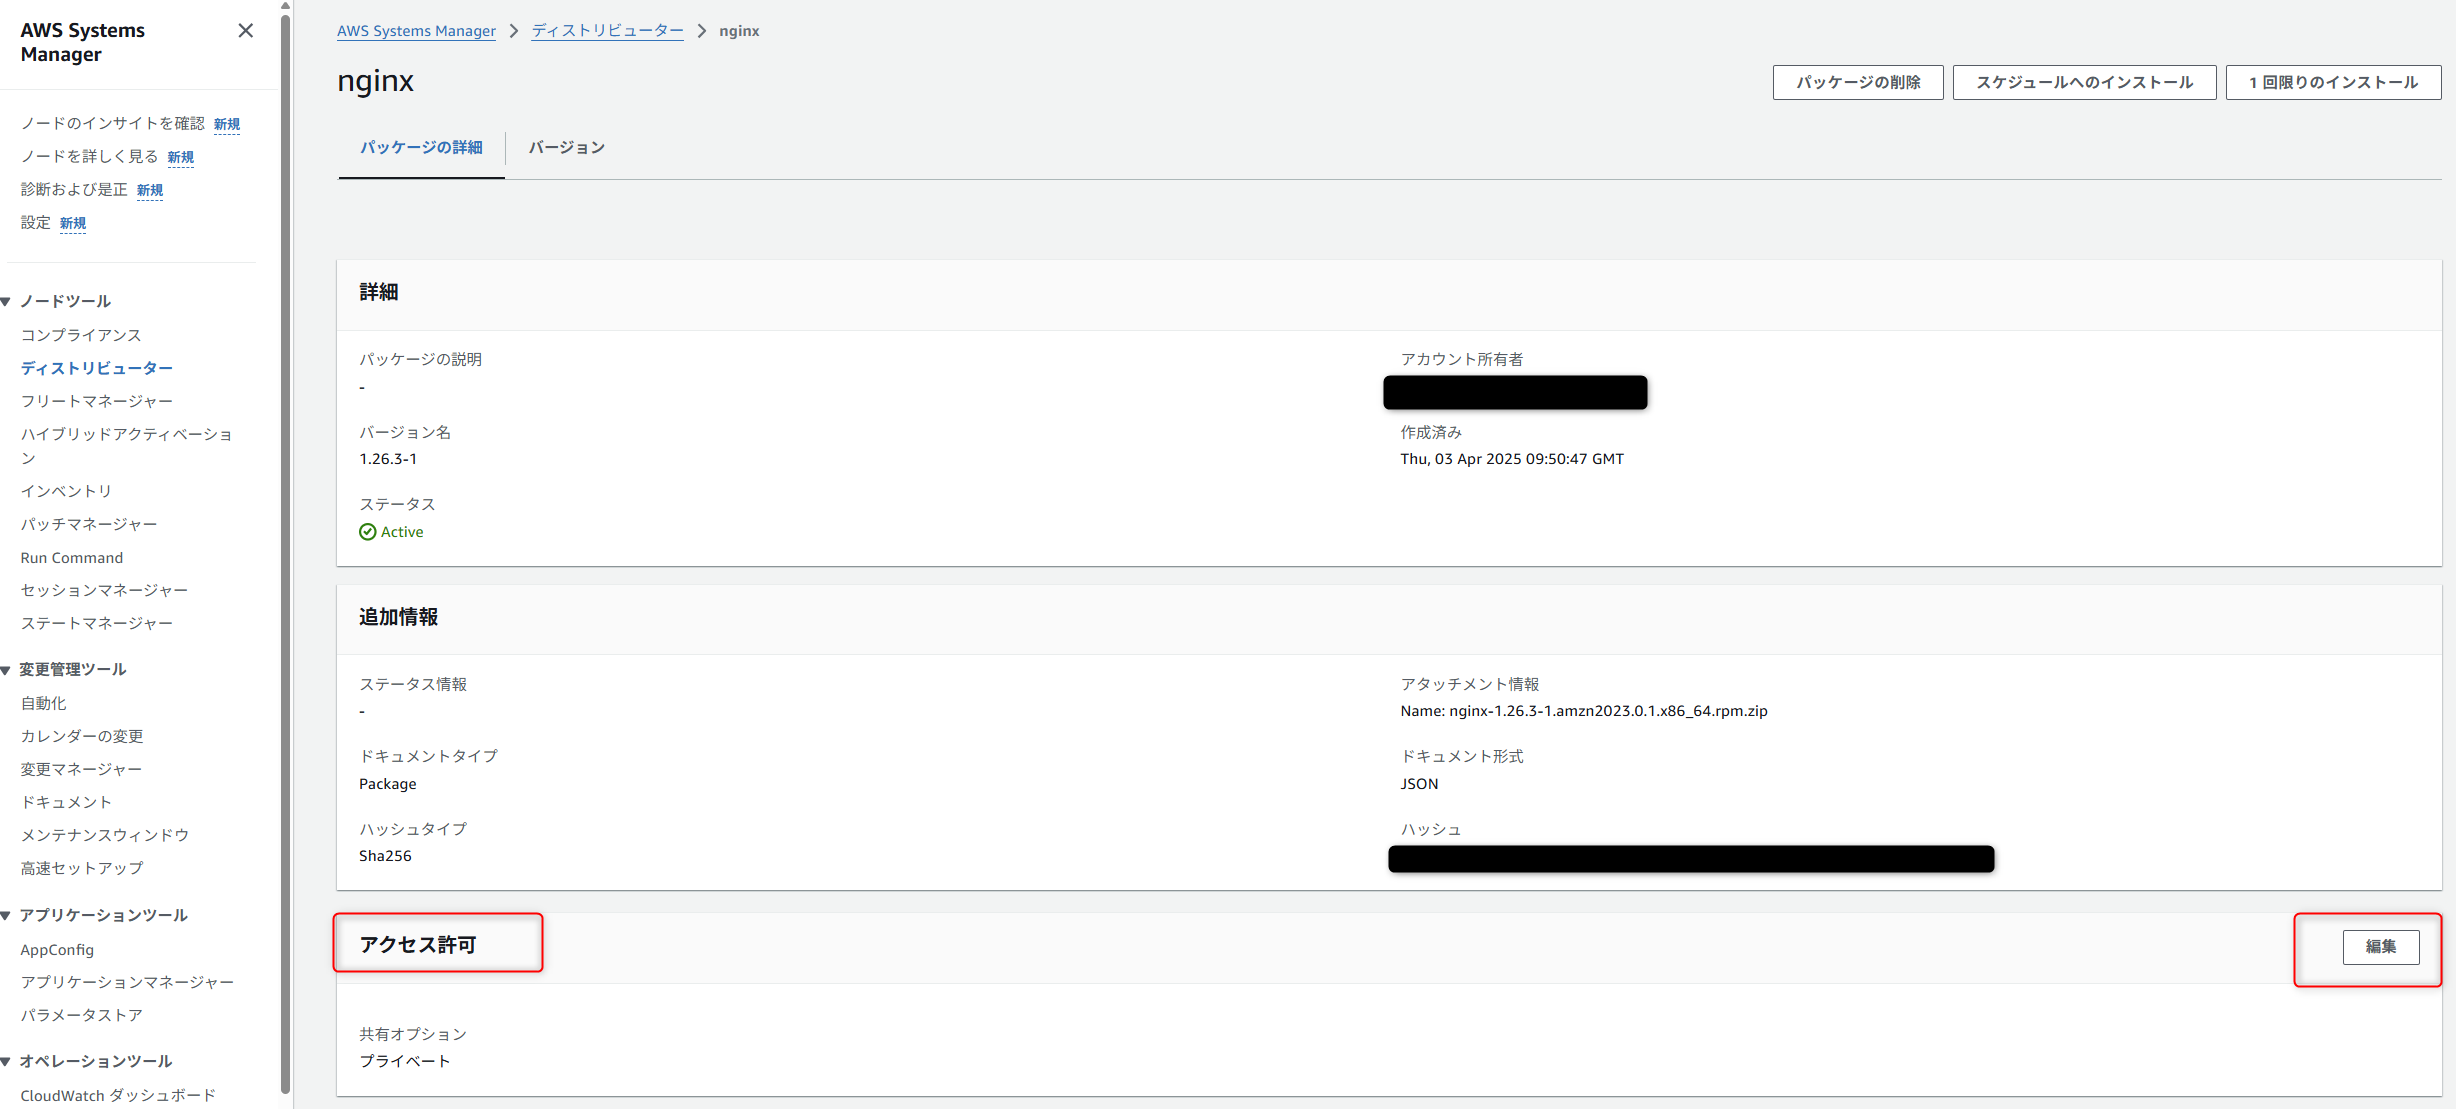Open セッションマネージャー from navigation
The width and height of the screenshot is (2456, 1109).
[104, 591]
